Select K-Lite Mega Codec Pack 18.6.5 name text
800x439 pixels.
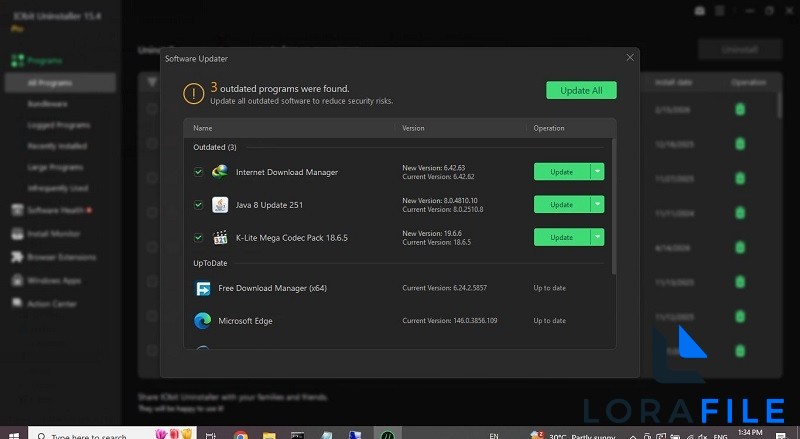[x=292, y=237]
